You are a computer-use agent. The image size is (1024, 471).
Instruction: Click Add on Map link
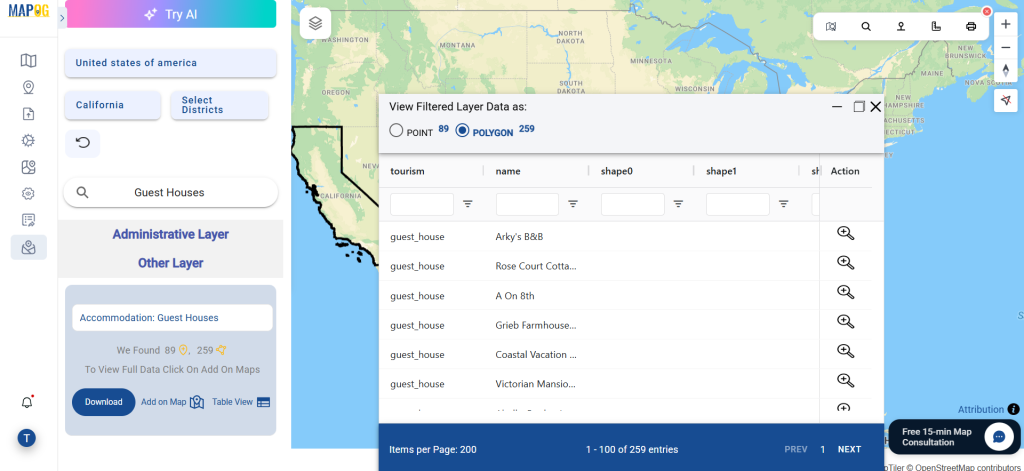click(172, 402)
